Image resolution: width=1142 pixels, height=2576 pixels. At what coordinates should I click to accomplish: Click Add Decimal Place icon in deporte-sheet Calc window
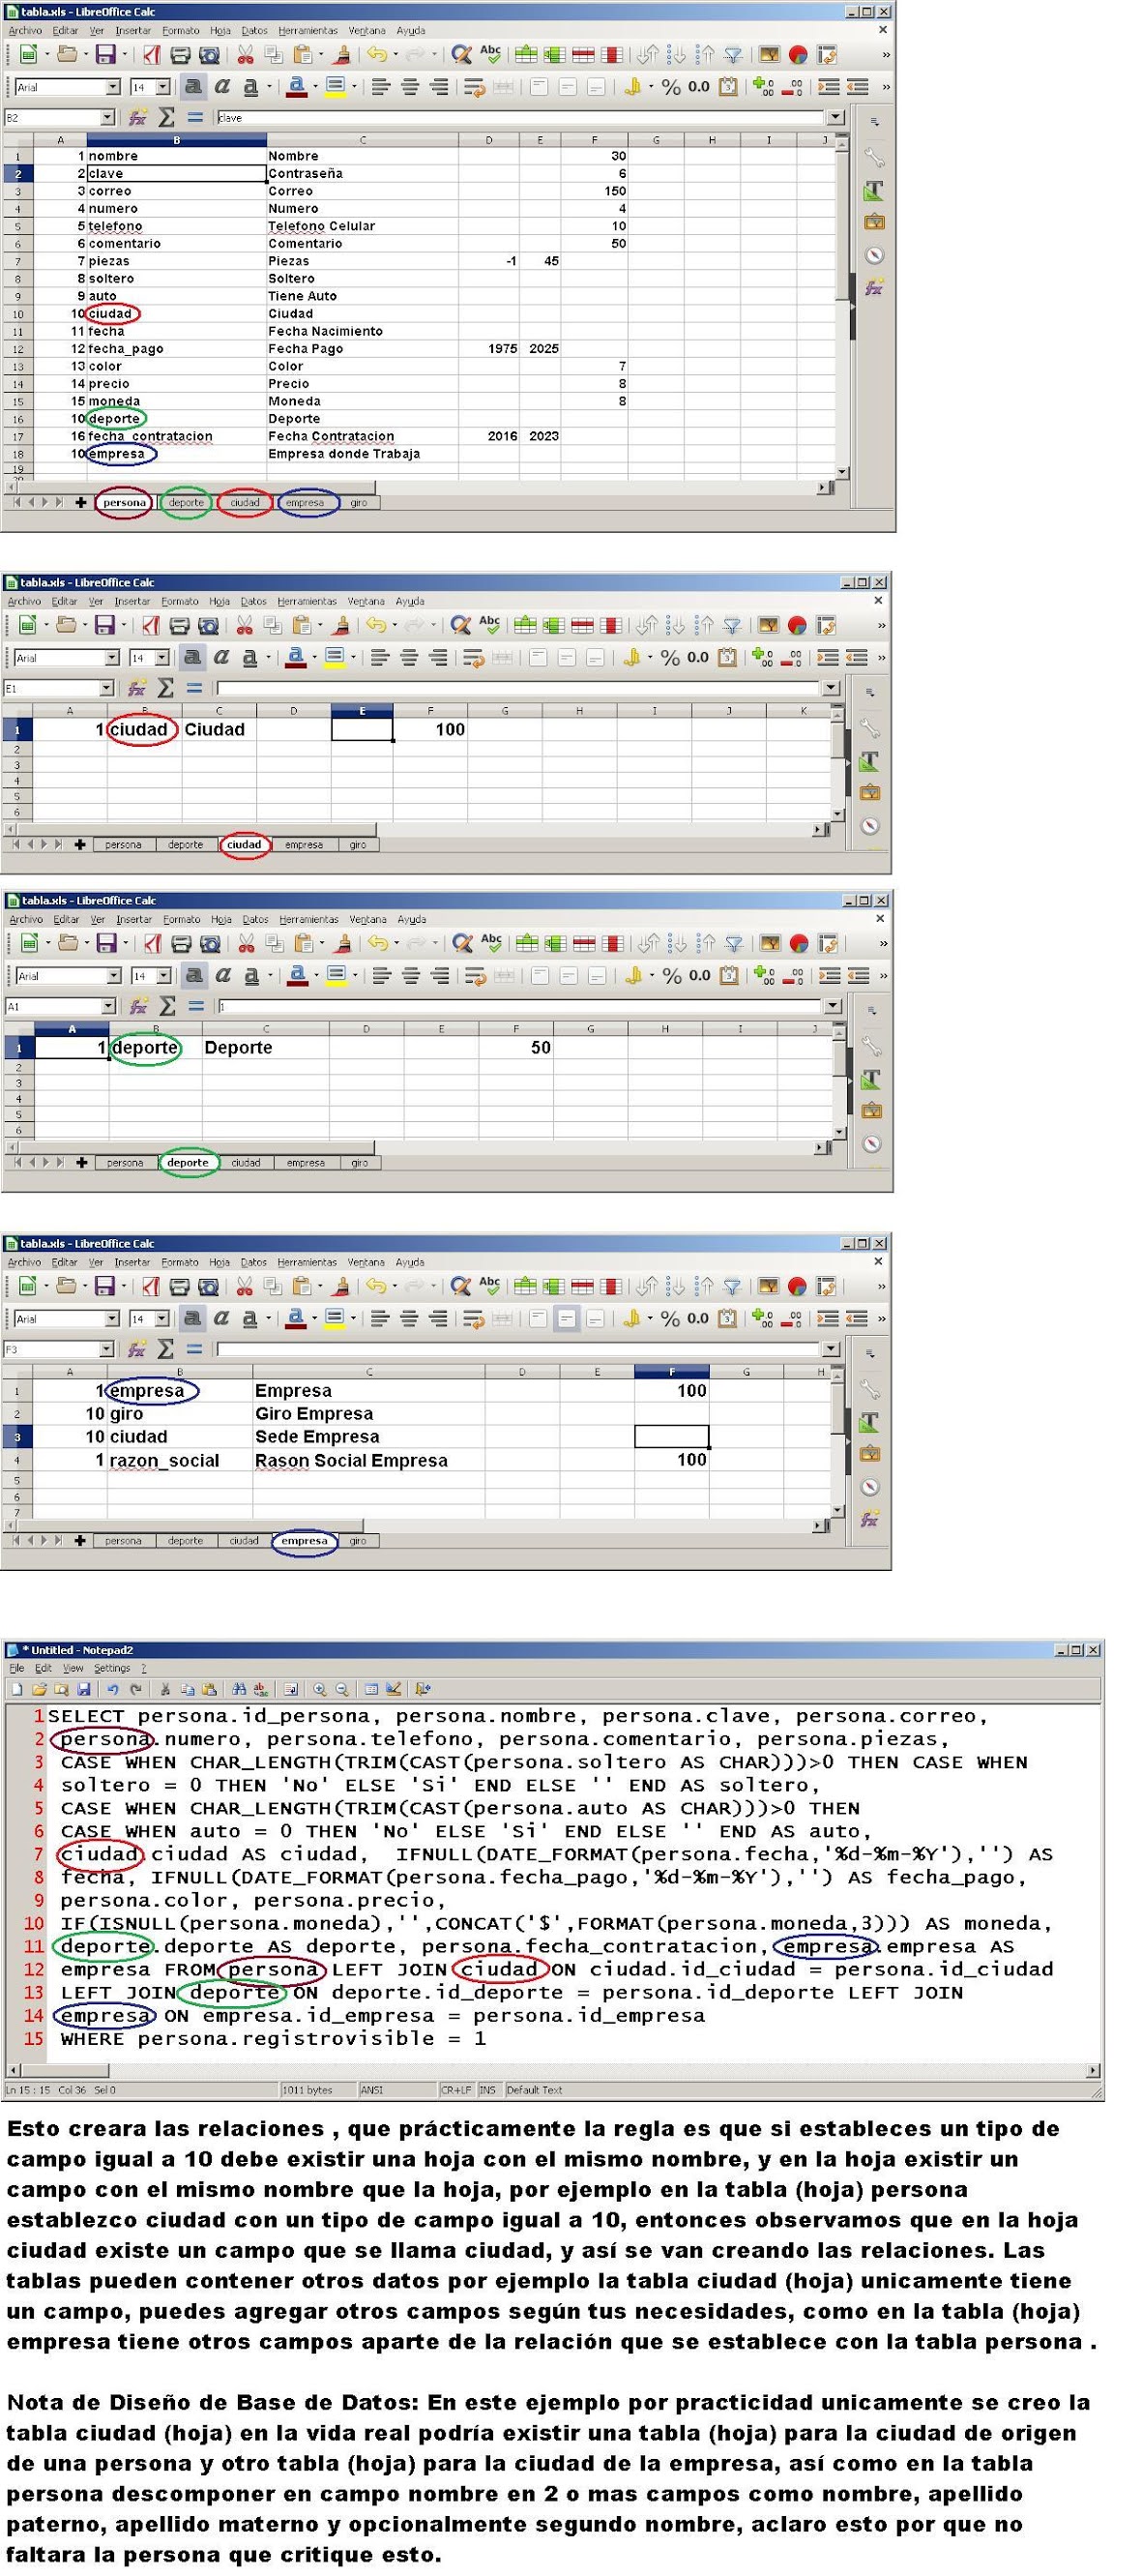click(764, 975)
